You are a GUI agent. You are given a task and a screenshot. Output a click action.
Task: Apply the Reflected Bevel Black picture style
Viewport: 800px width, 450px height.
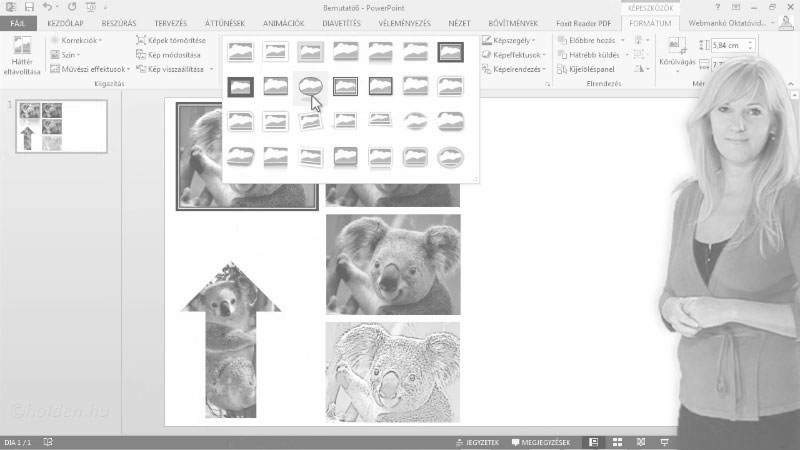345,157
